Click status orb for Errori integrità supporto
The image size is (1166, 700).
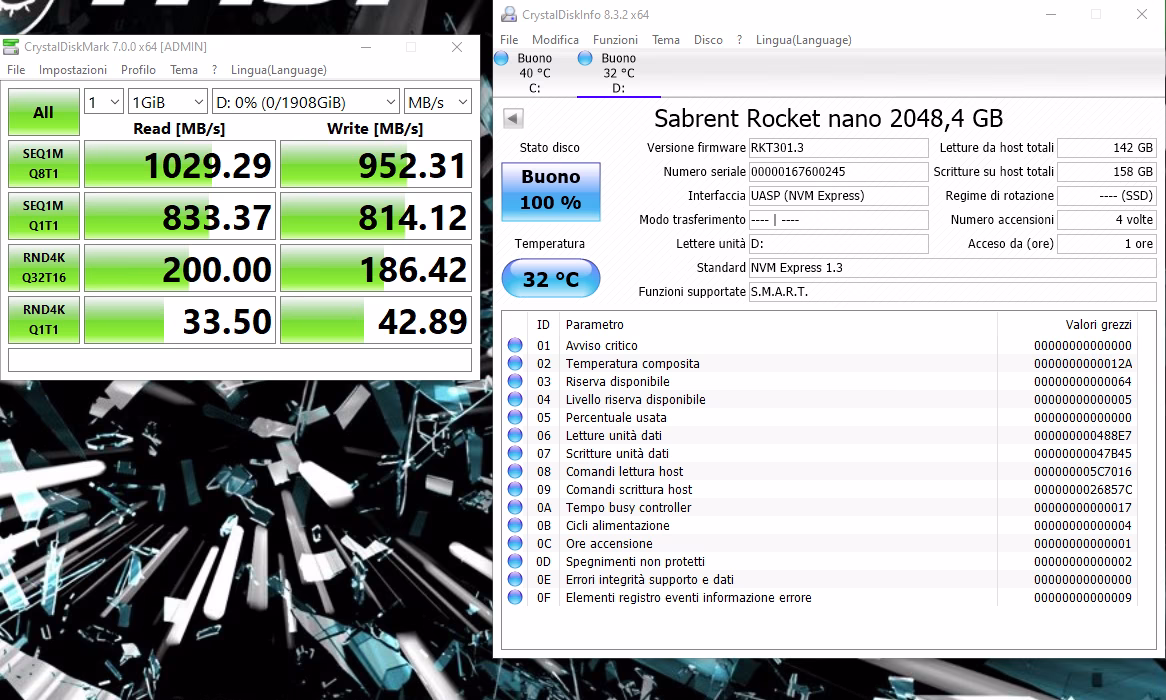point(515,579)
